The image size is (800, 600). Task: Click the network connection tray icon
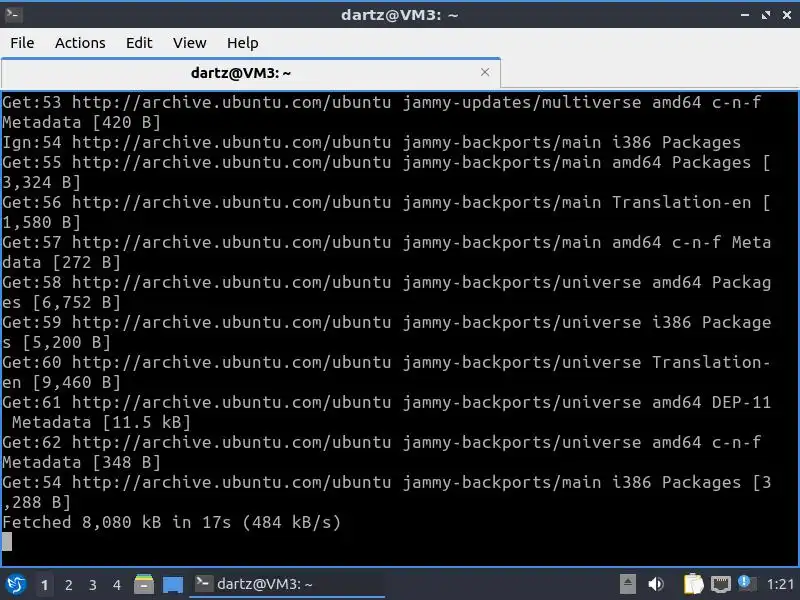coord(720,584)
